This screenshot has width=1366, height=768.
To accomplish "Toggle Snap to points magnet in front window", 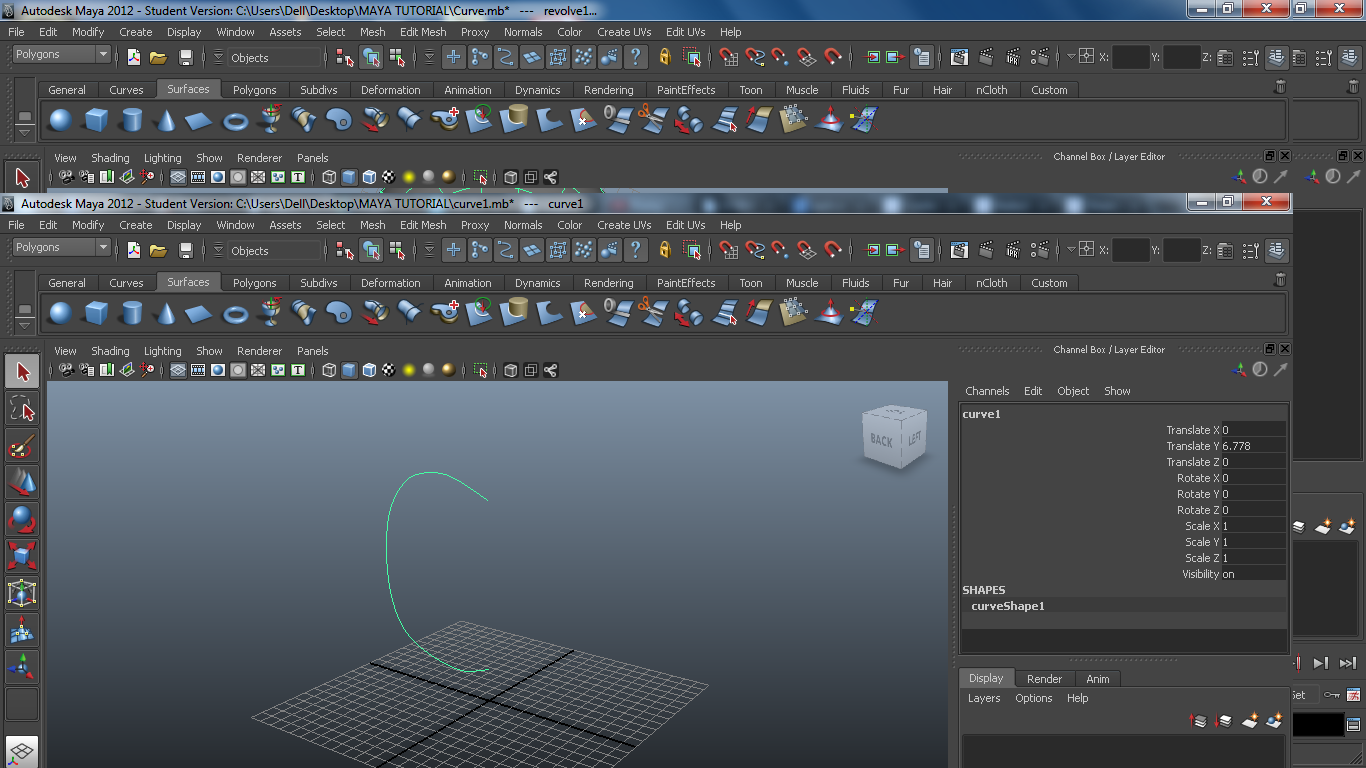I will click(x=781, y=250).
